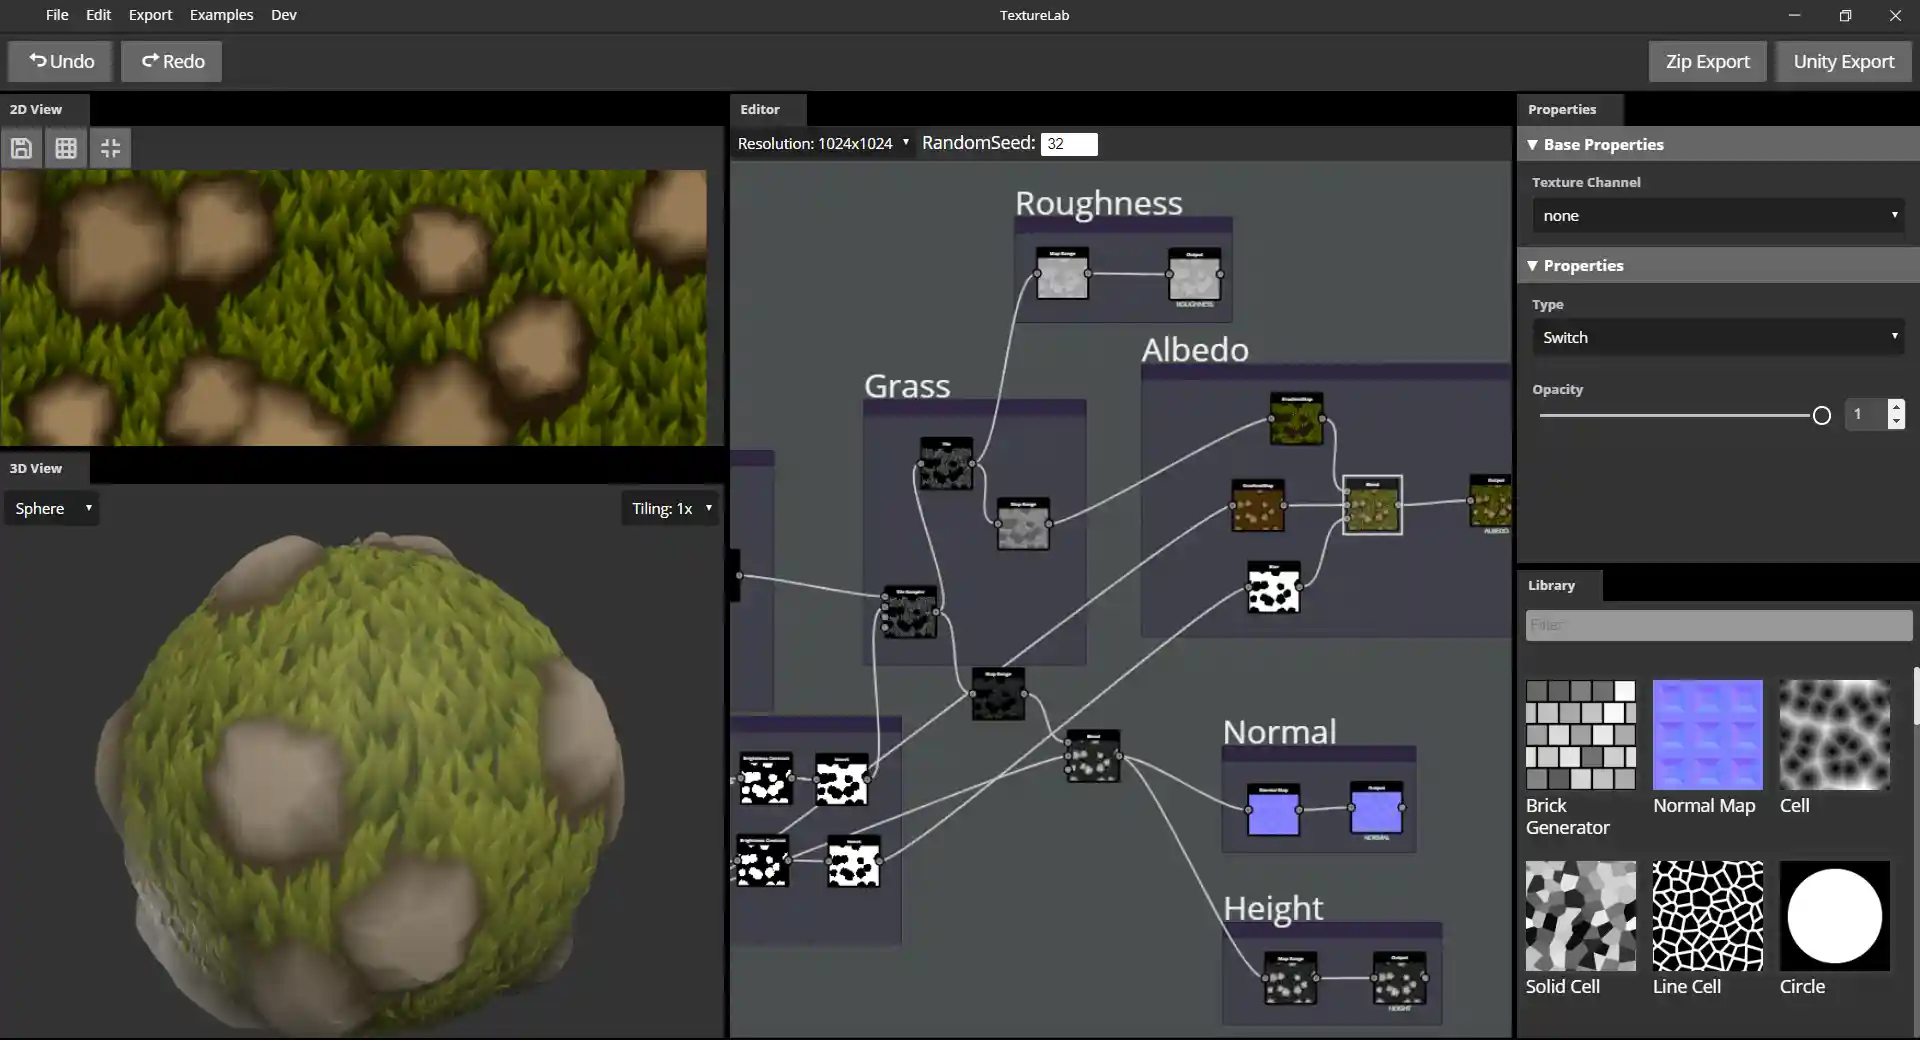
Task: Click the Roughness frame title
Action: click(x=1099, y=202)
